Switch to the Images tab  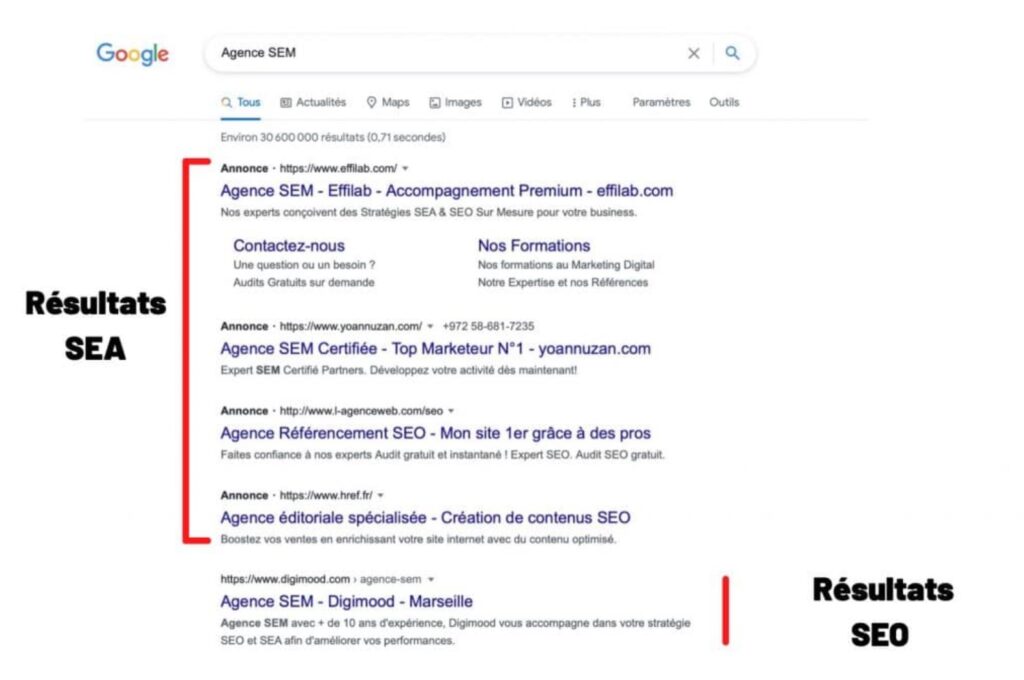tap(455, 103)
